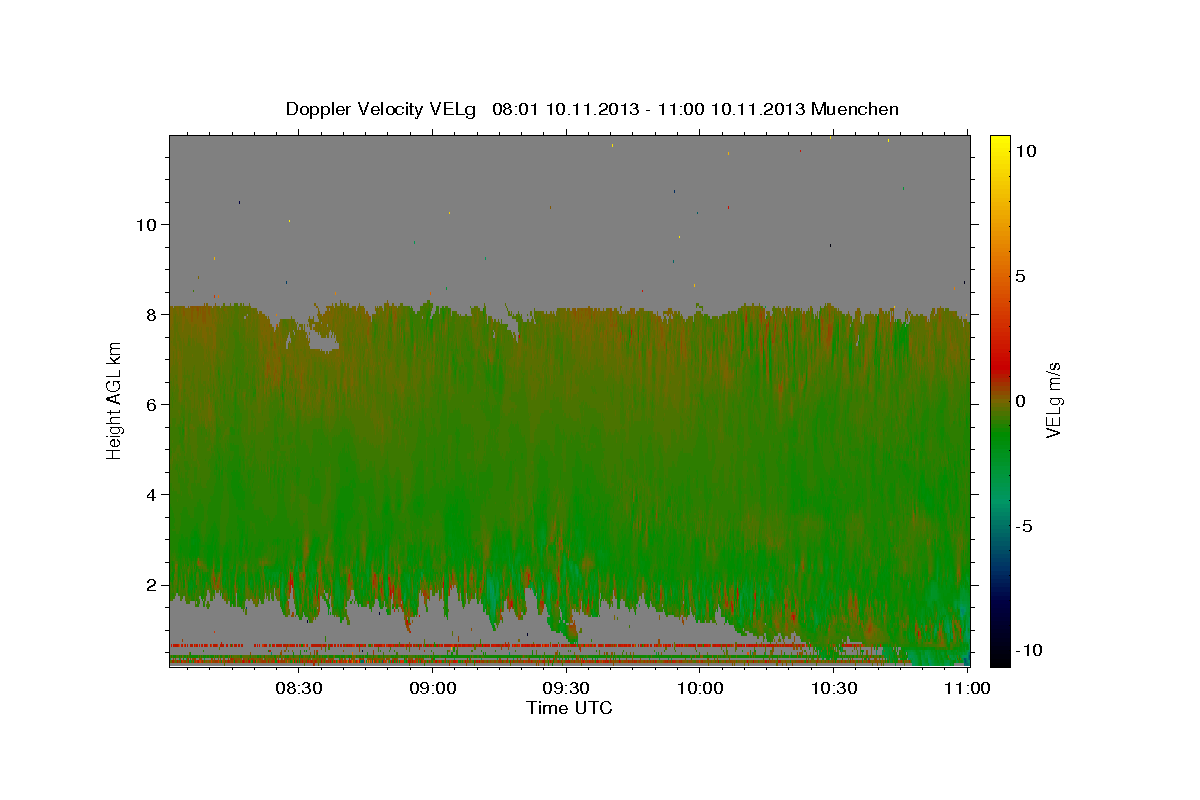Click the 'Height AGL km' axis label
1200x800 pixels.
(115, 400)
